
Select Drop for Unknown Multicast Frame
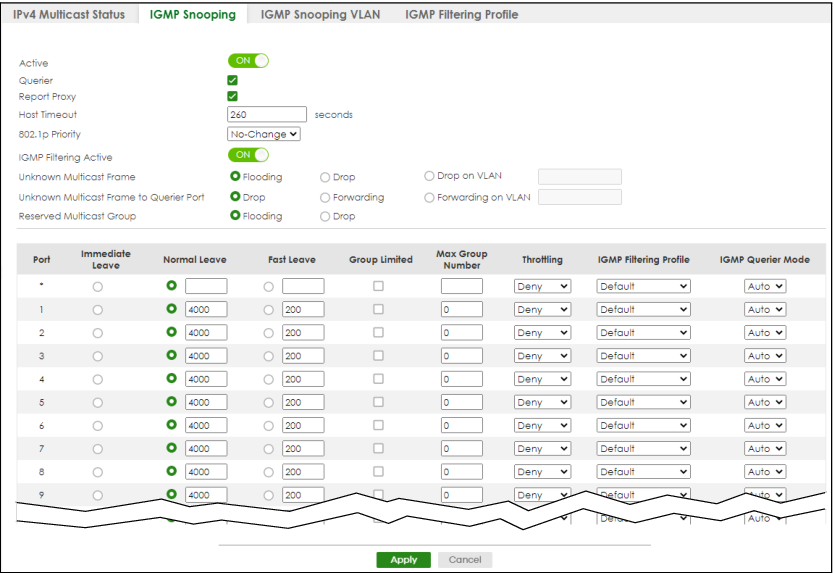point(325,177)
